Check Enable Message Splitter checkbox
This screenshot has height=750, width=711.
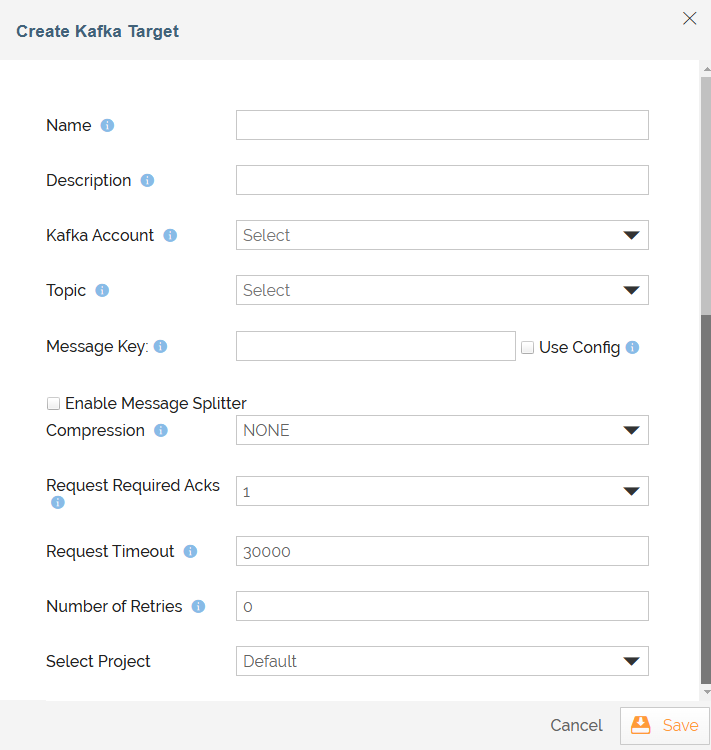click(53, 403)
